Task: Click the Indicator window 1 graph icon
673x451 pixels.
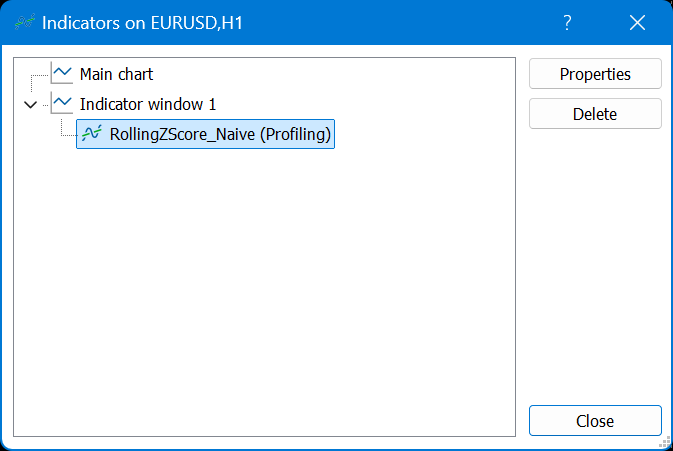Action: click(62, 103)
